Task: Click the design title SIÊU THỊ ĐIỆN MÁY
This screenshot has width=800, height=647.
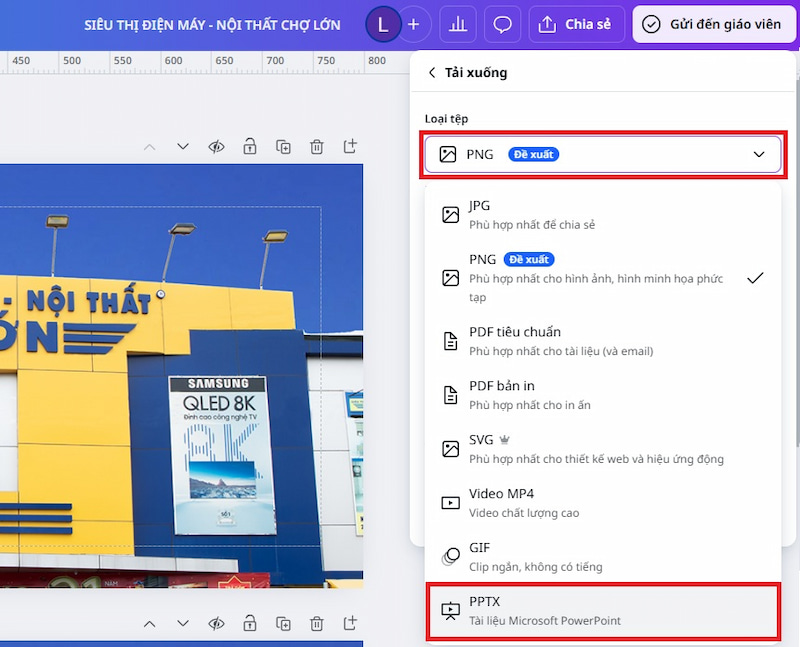Action: pyautogui.click(x=212, y=25)
